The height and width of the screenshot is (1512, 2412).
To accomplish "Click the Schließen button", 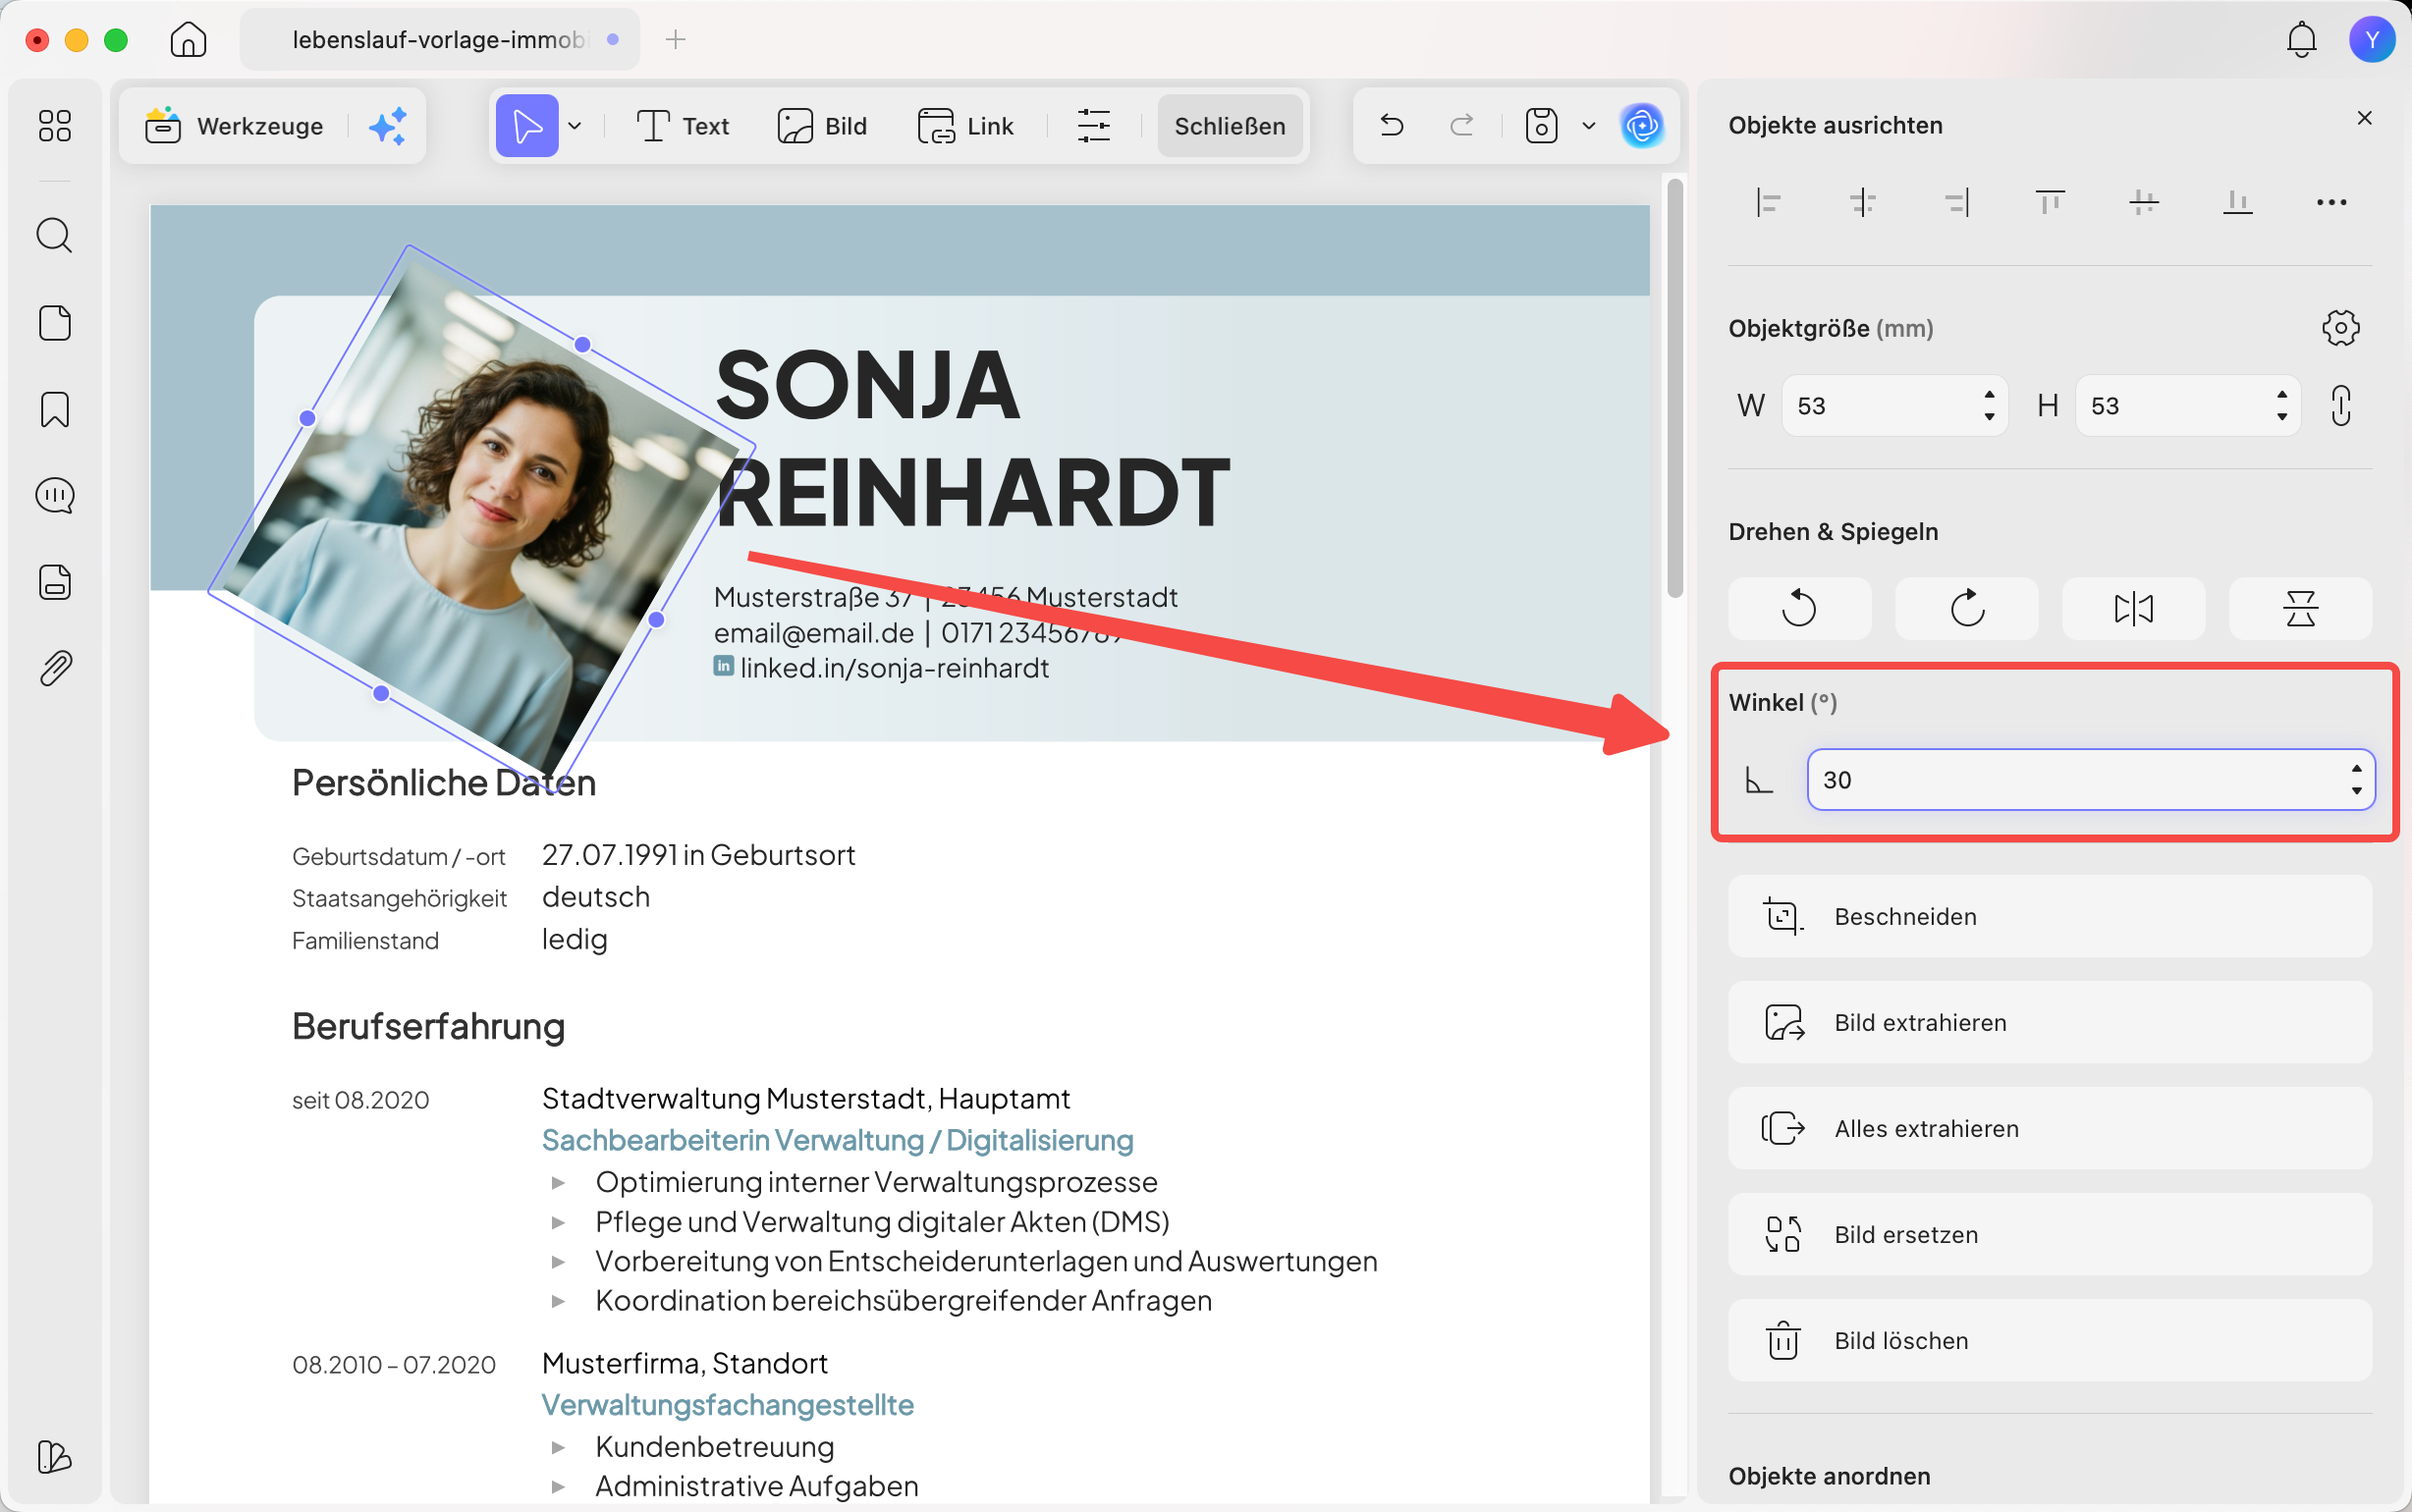I will click(x=1230, y=126).
